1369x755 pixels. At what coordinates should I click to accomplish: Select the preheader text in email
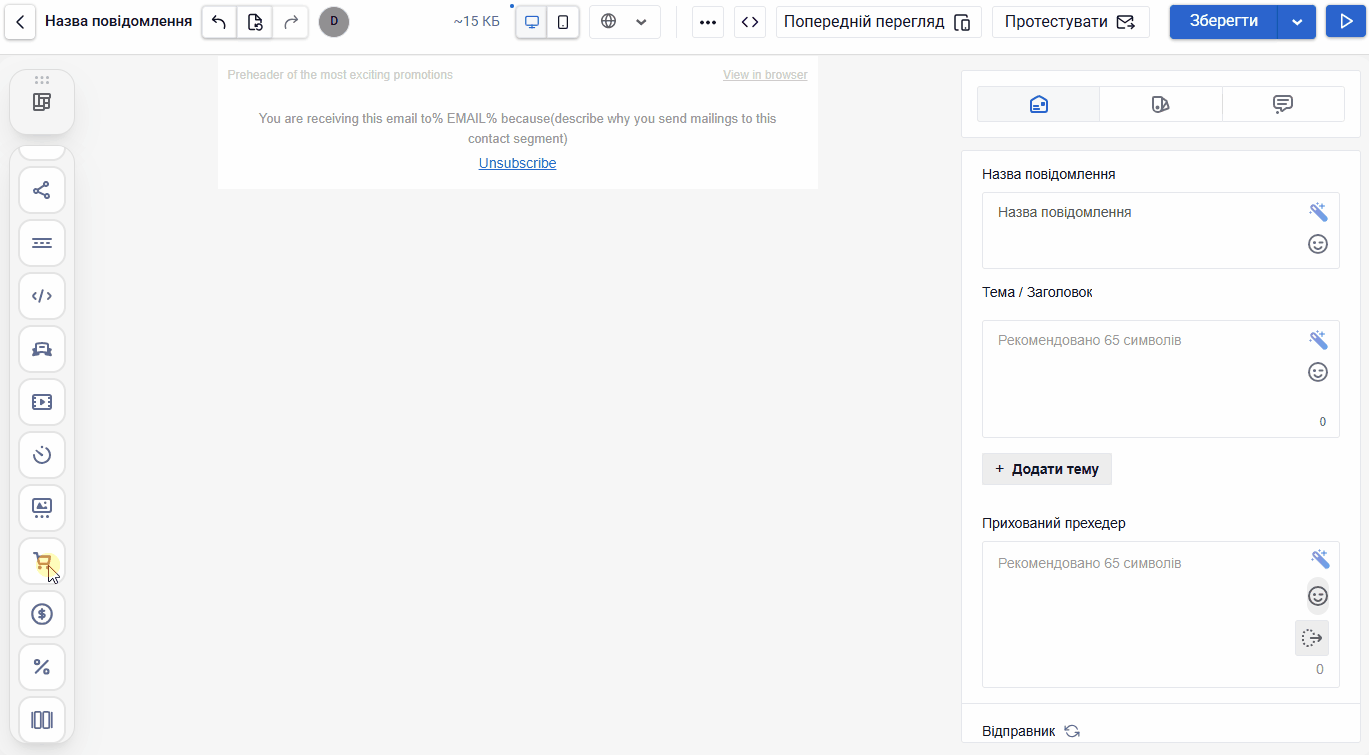(340, 75)
